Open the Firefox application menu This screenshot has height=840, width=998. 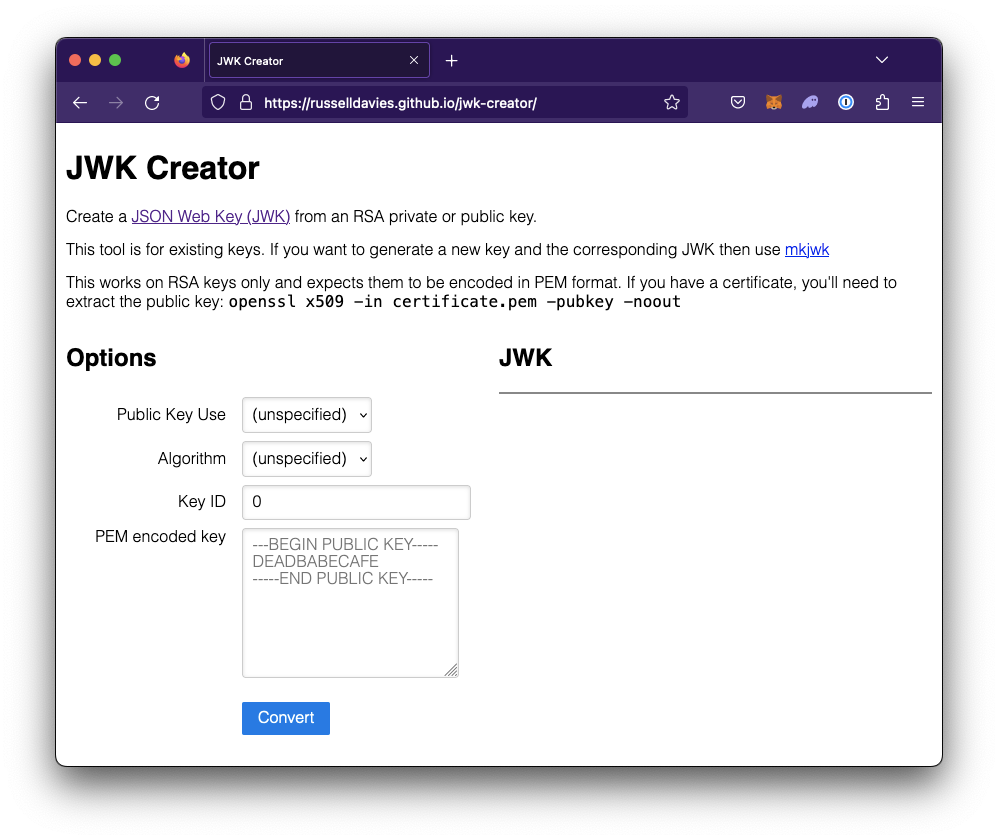click(x=918, y=102)
